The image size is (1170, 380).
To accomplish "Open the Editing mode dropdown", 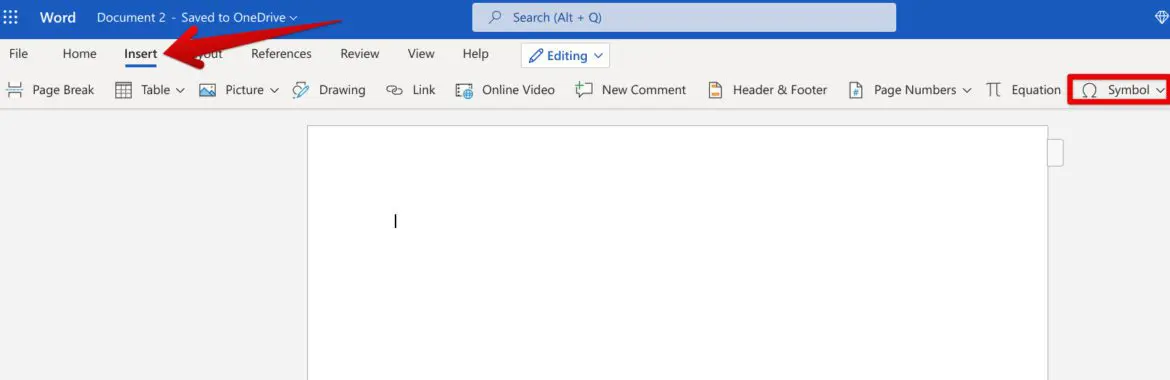I will (x=566, y=56).
